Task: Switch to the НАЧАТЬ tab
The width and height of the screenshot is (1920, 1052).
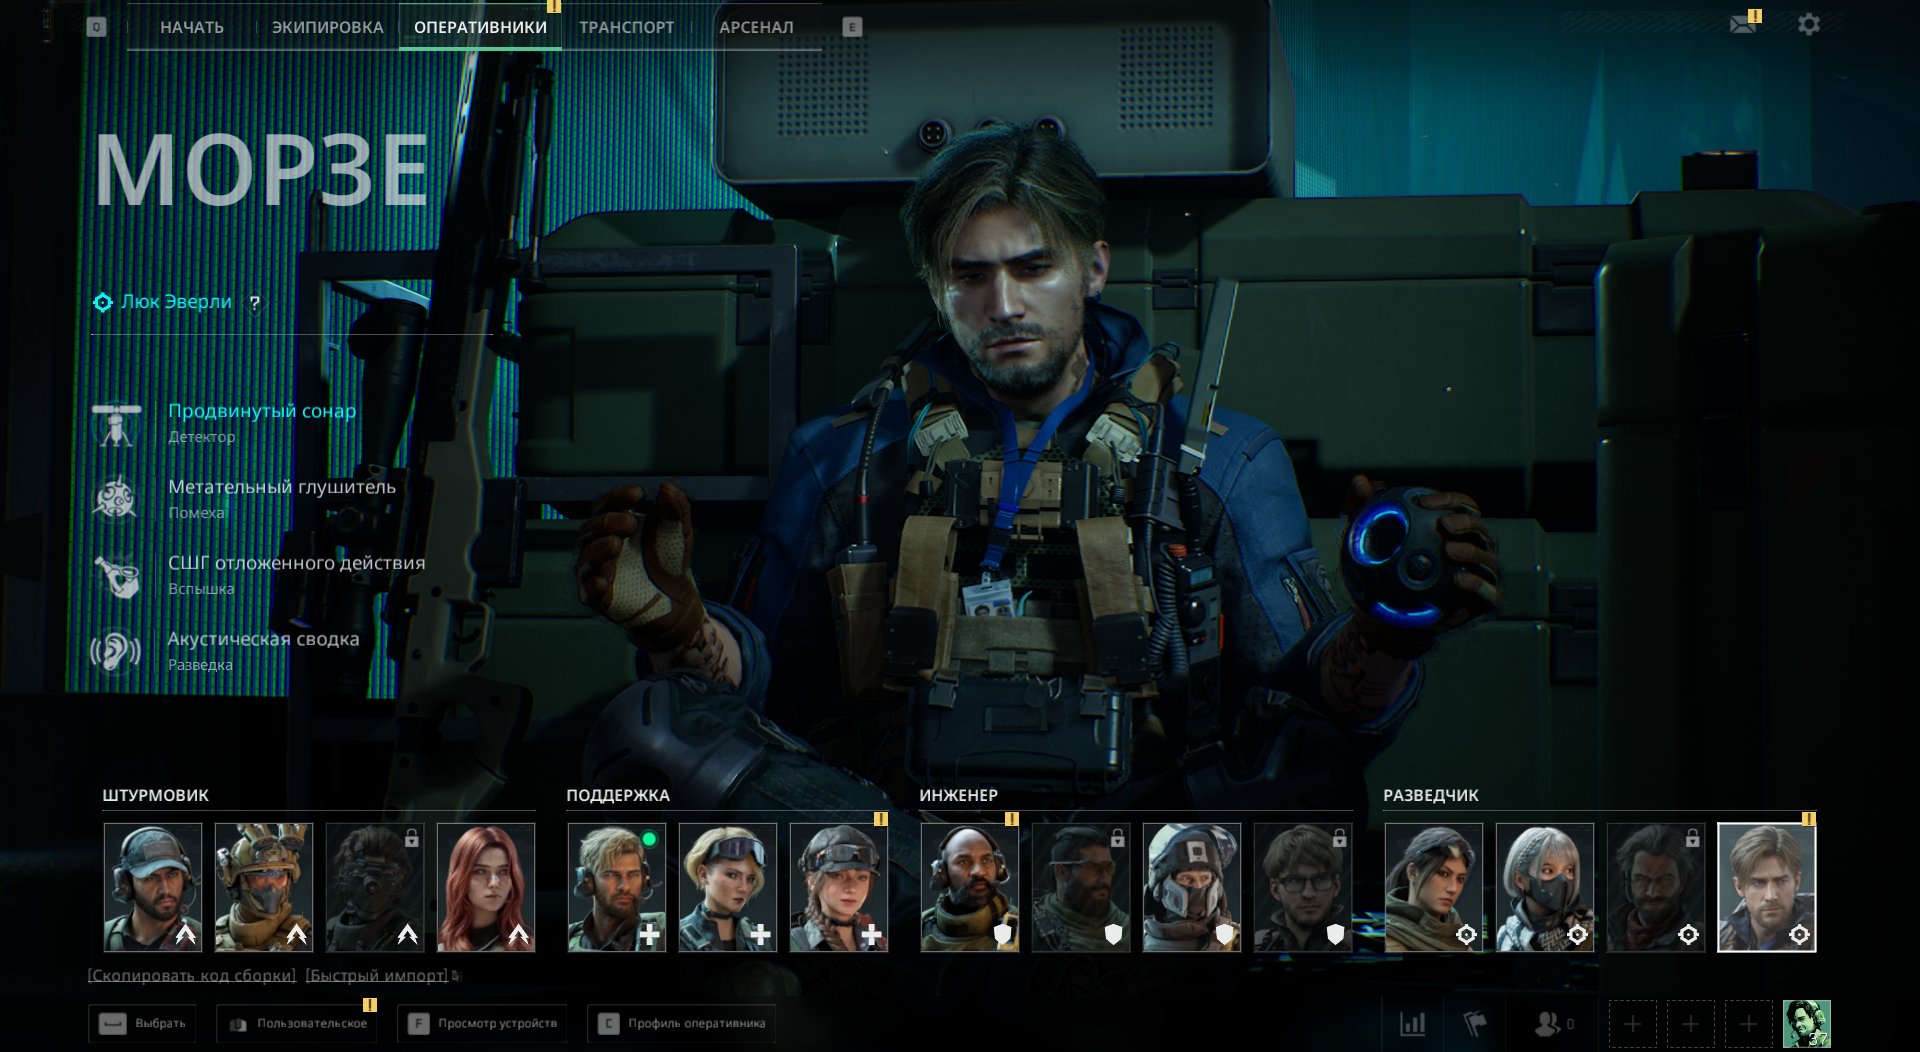Action: click(x=192, y=27)
